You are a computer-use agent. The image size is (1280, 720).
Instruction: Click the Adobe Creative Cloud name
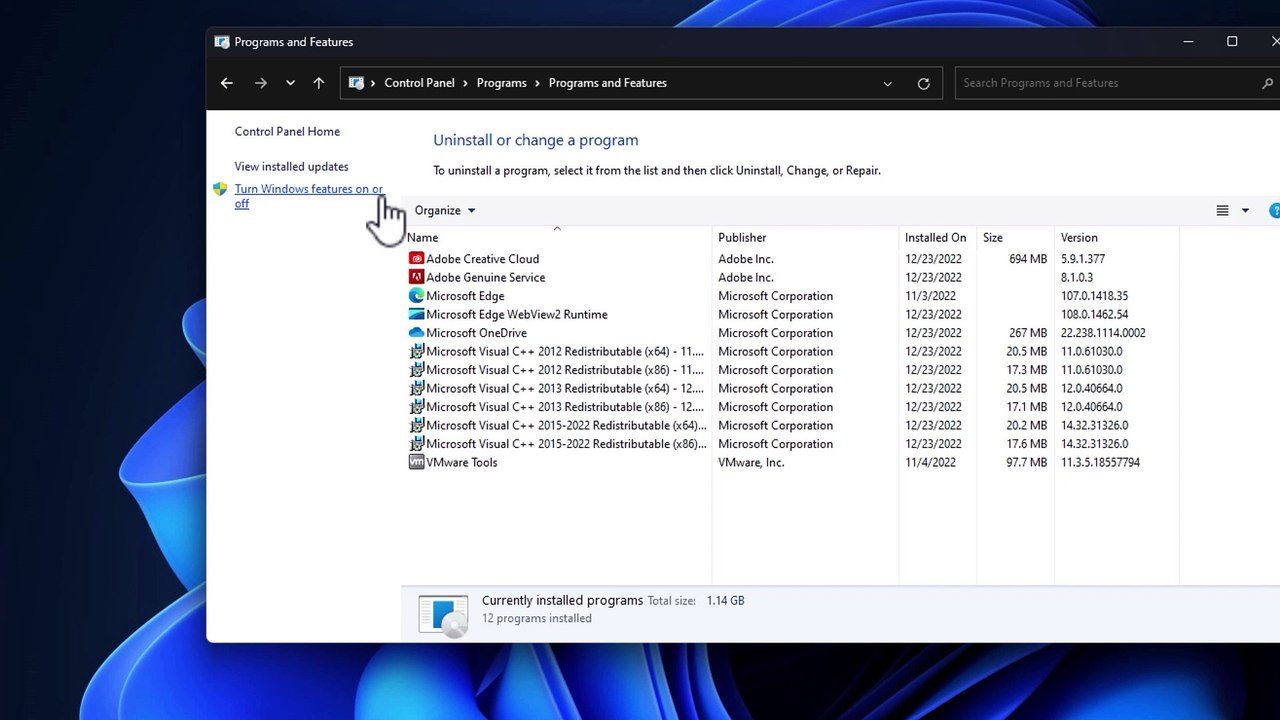(482, 259)
